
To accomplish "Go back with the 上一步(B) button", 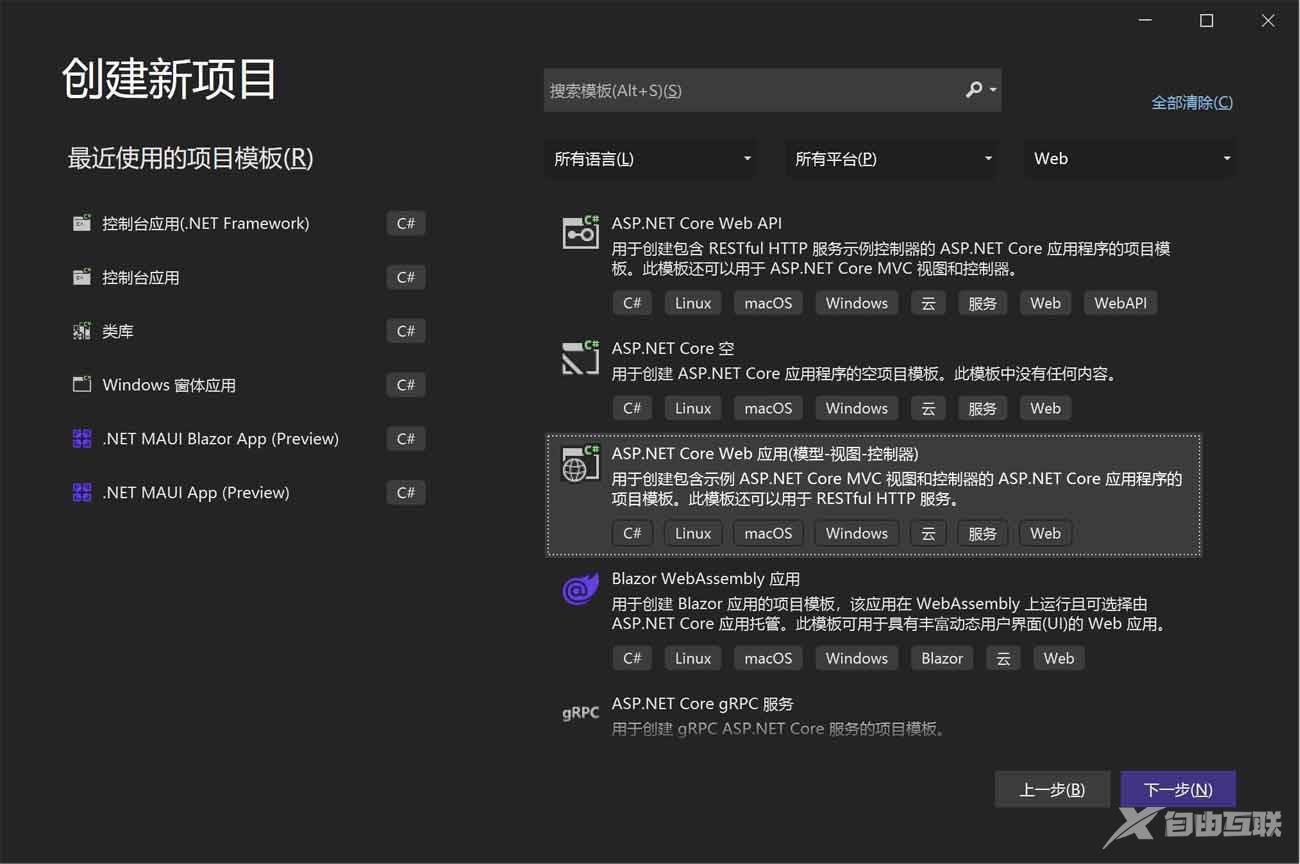I will [1052, 789].
